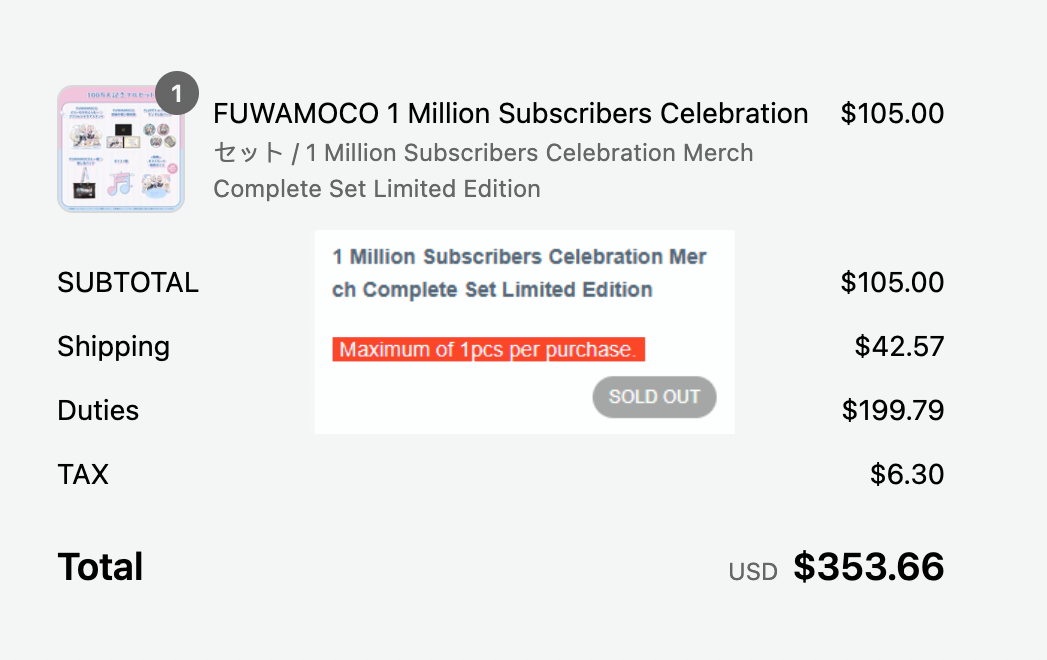Click the quantity badge showing 1
1047x660 pixels.
(177, 94)
